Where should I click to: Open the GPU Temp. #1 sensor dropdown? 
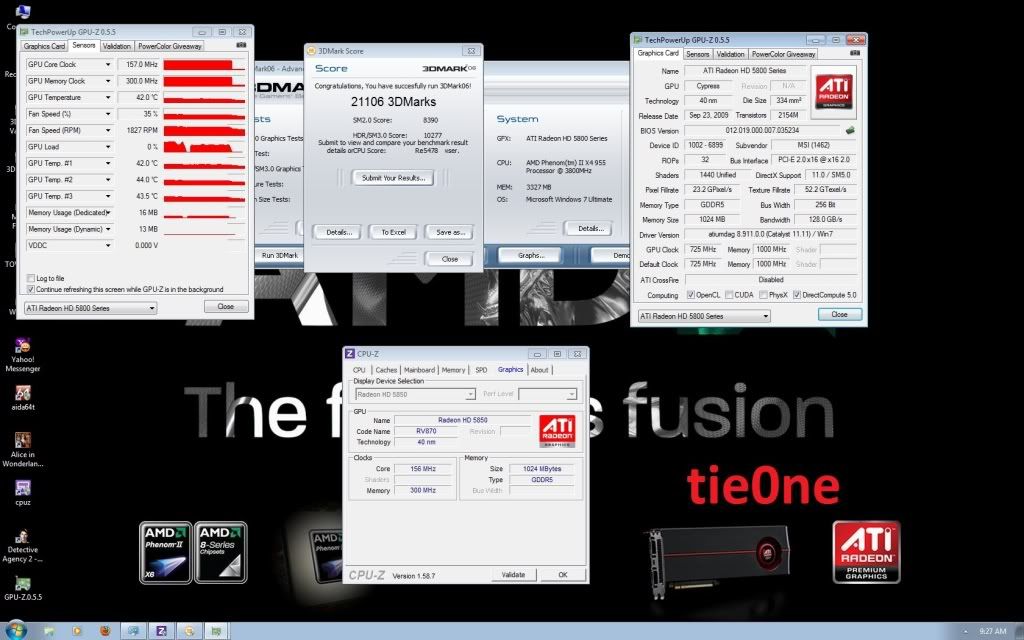click(x=108, y=163)
